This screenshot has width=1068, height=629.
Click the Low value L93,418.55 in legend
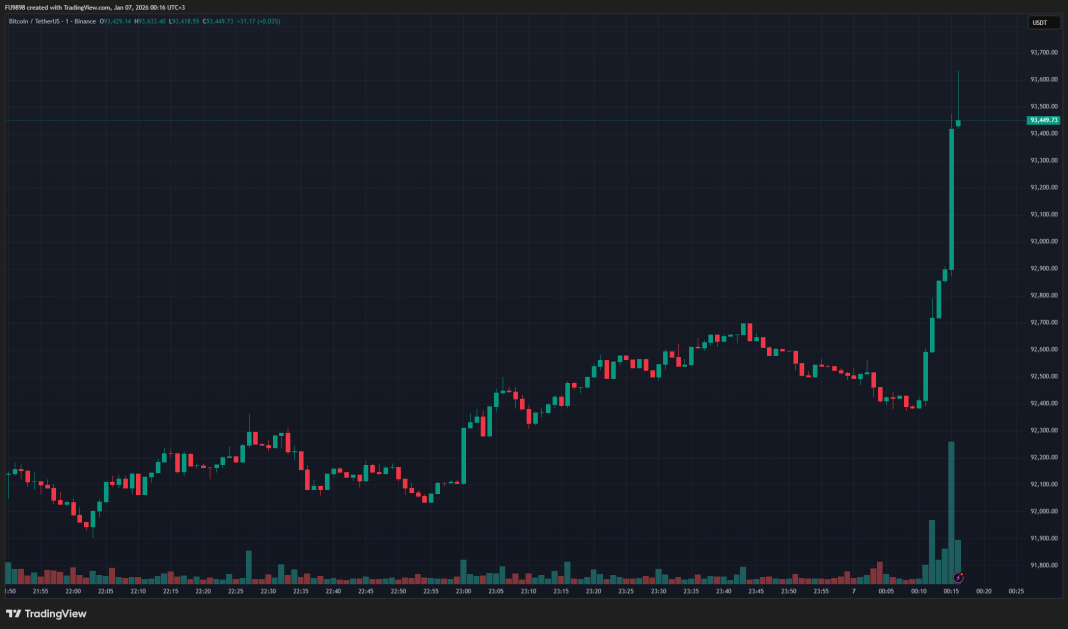[184, 20]
